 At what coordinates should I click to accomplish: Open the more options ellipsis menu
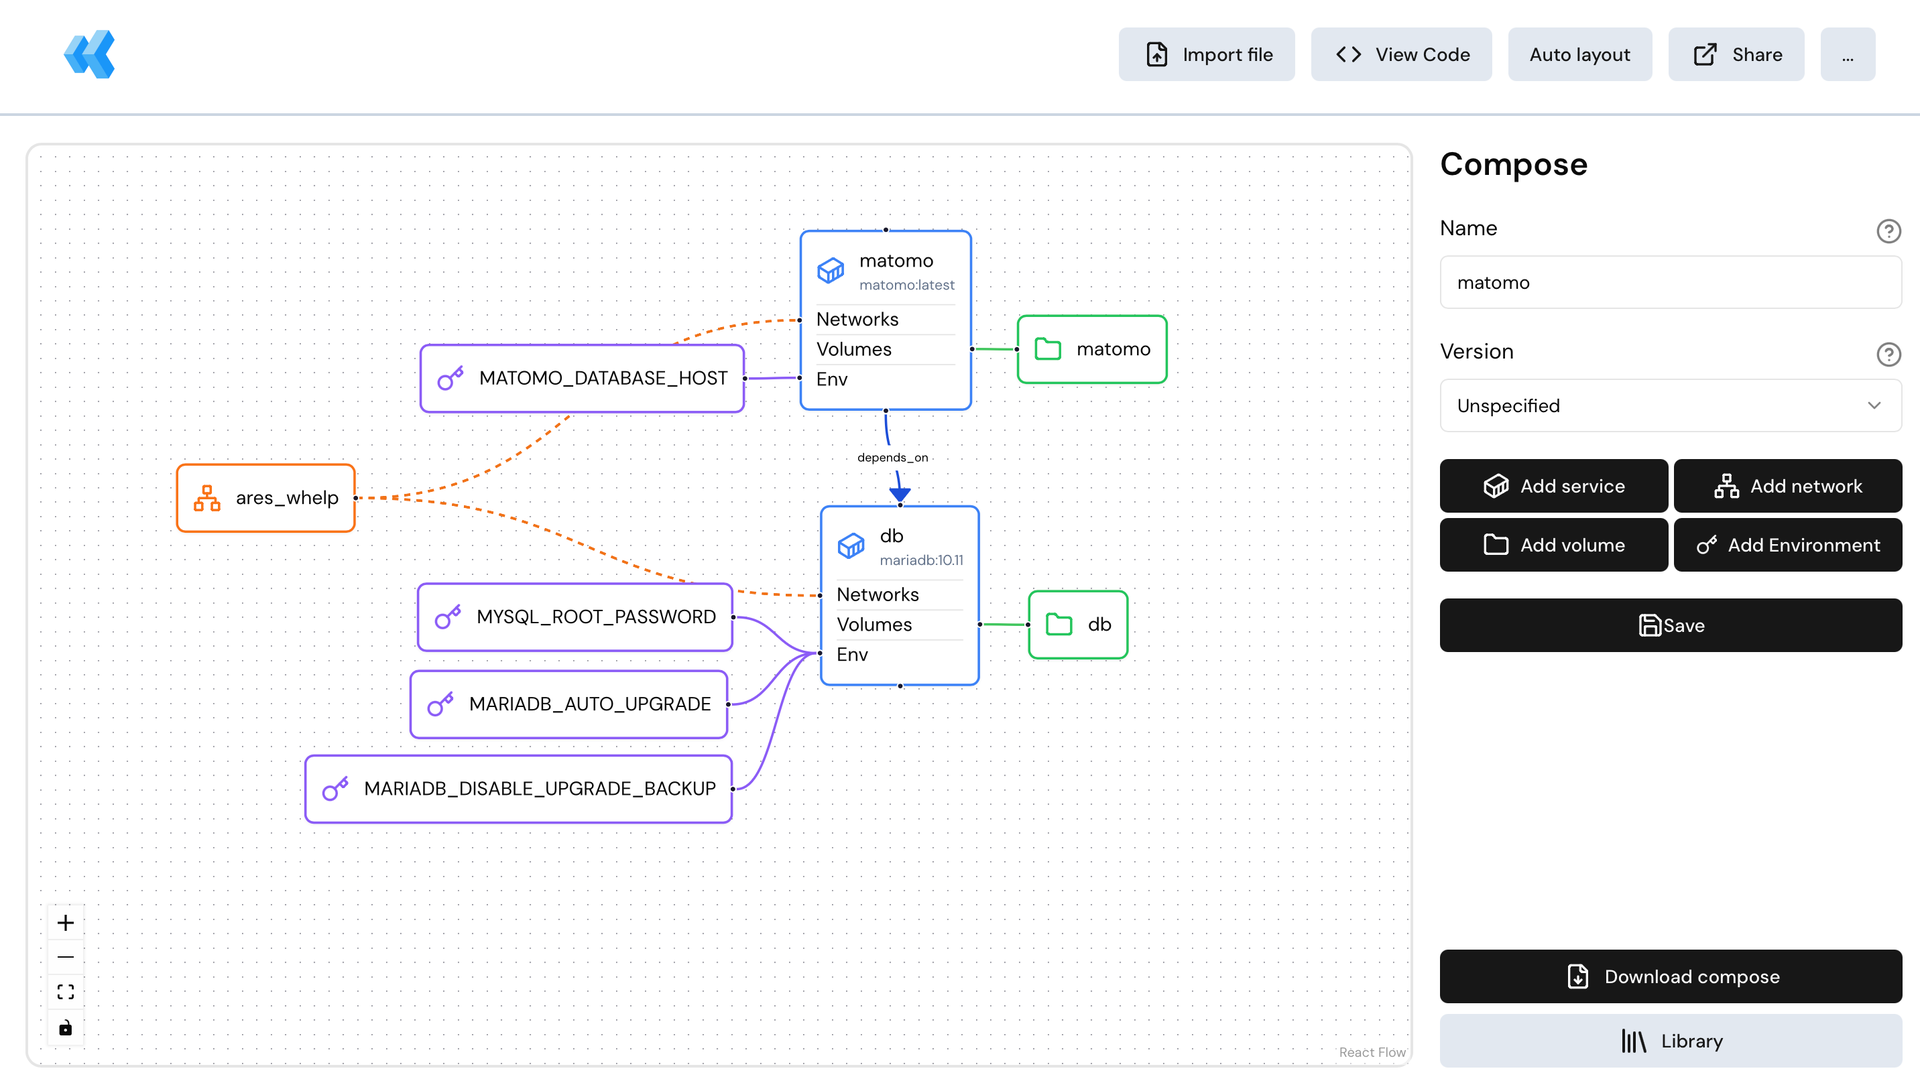click(1847, 55)
